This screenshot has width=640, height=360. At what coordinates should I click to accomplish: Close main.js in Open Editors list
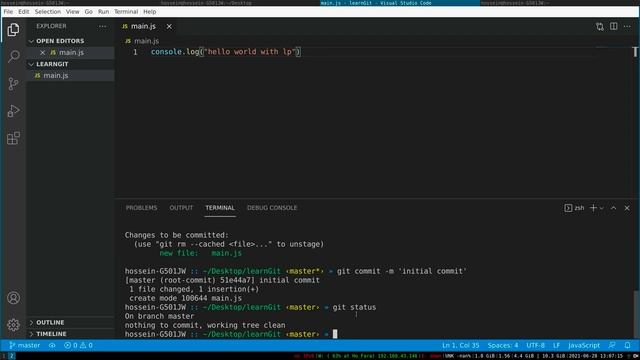tap(42, 53)
